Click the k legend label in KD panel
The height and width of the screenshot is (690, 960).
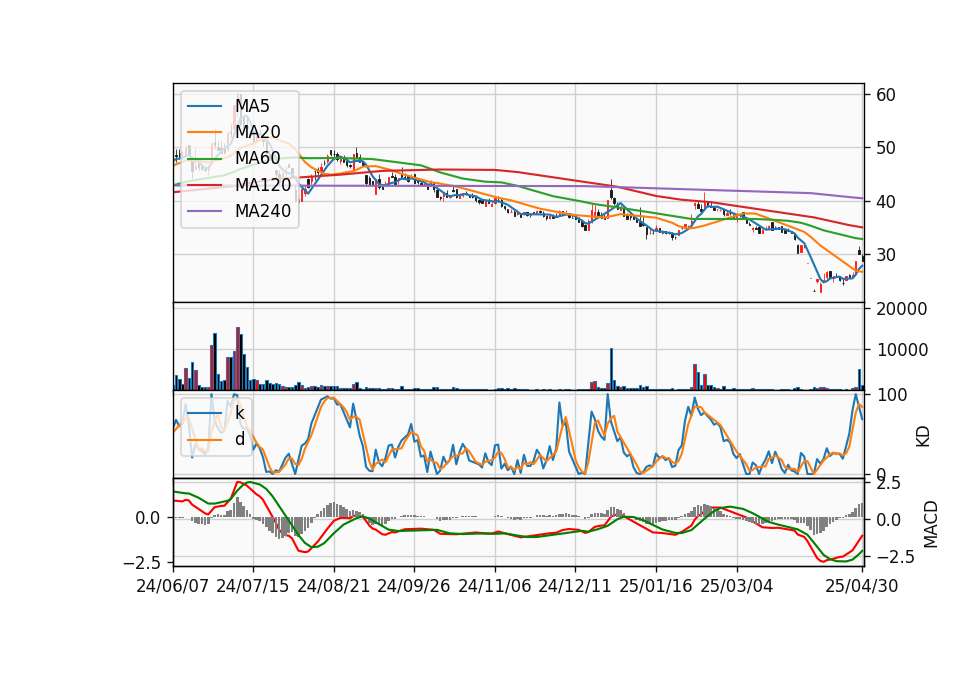click(x=239, y=413)
